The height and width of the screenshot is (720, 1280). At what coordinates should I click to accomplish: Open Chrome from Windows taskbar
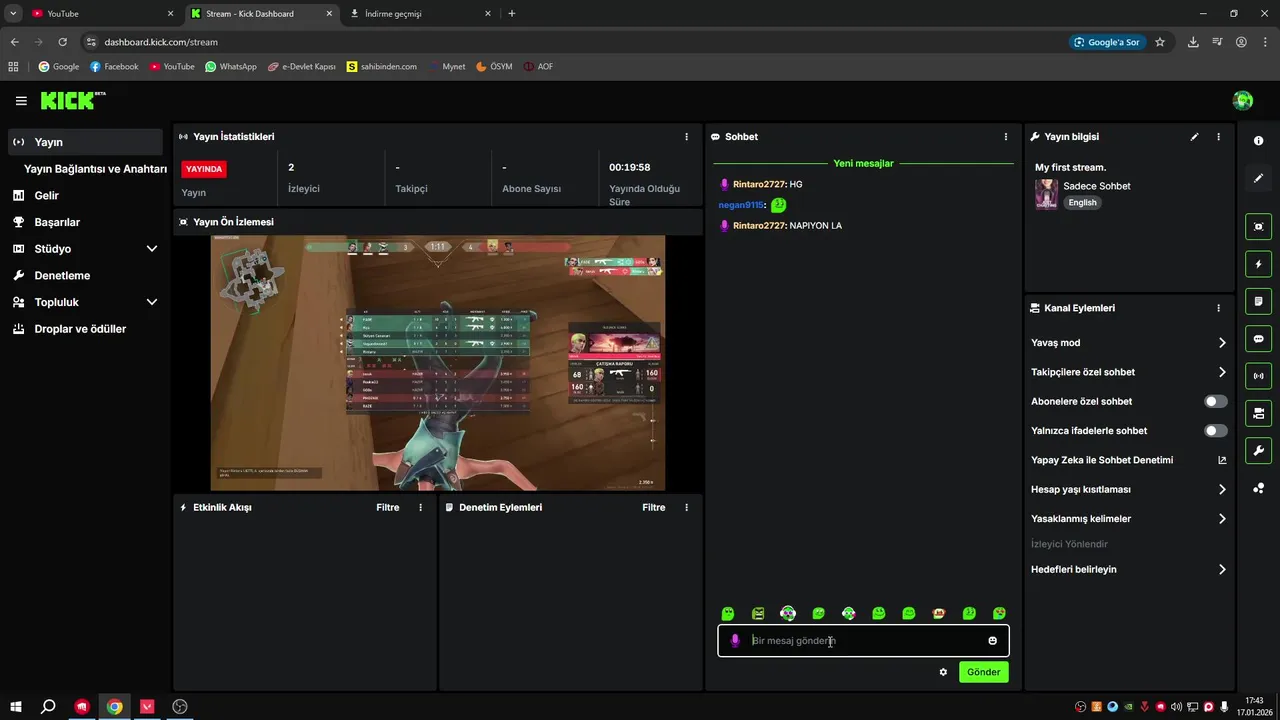click(x=115, y=706)
